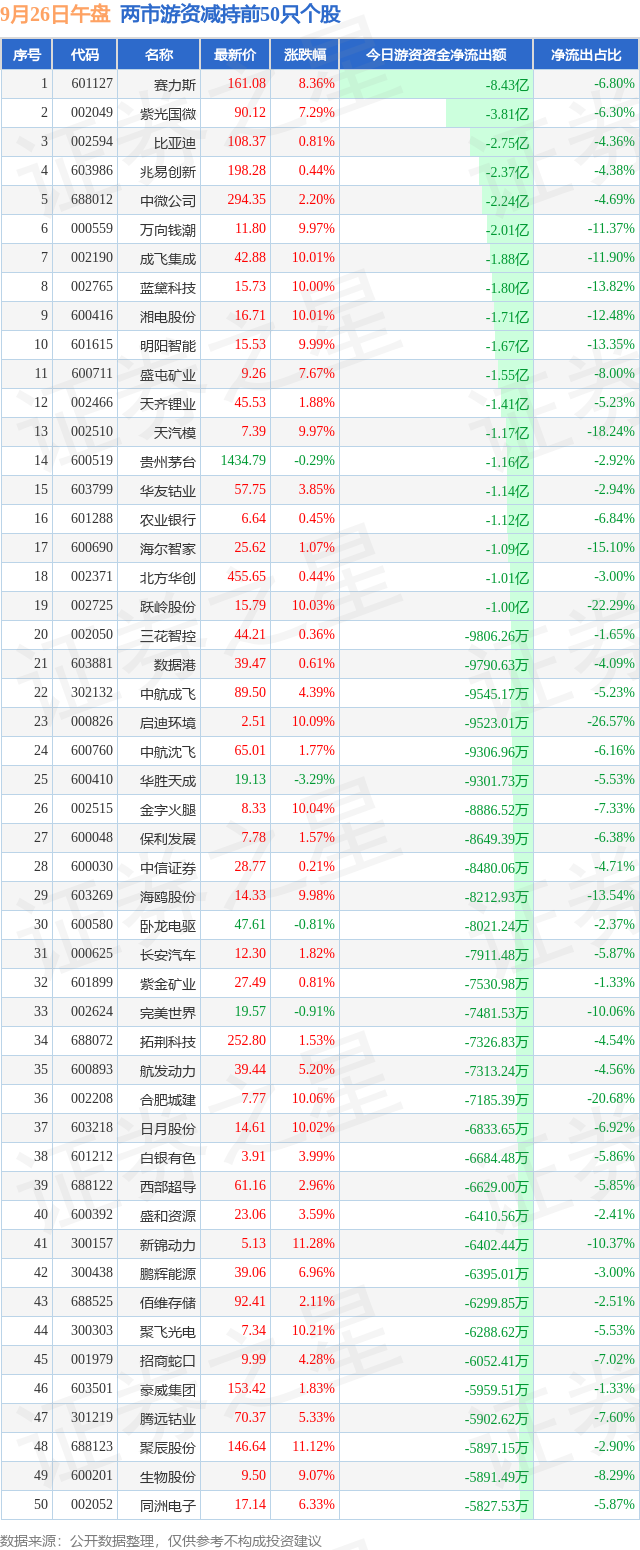The height and width of the screenshot is (1550, 640).
Task: Click stock name 农业银行
Action: pyautogui.click(x=168, y=519)
